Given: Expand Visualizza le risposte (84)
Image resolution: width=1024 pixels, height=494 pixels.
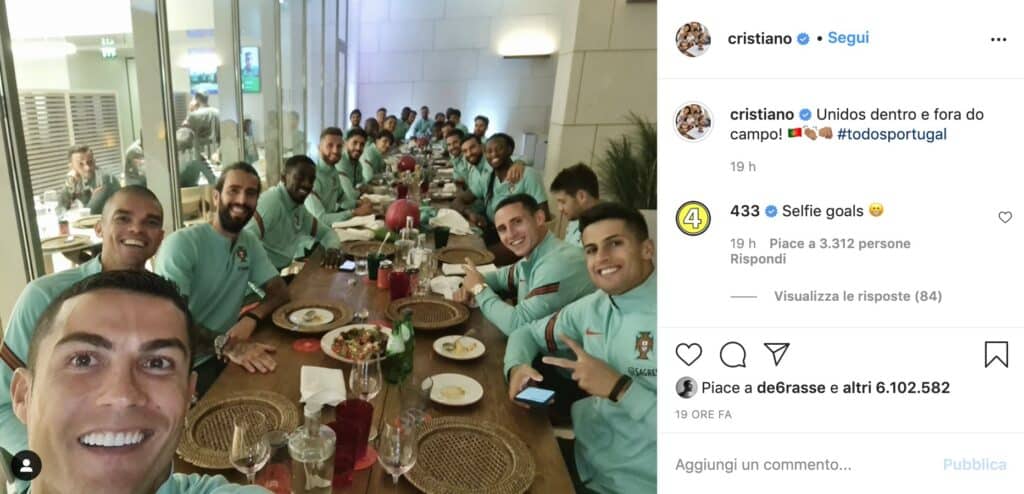Looking at the screenshot, I should (x=857, y=296).
